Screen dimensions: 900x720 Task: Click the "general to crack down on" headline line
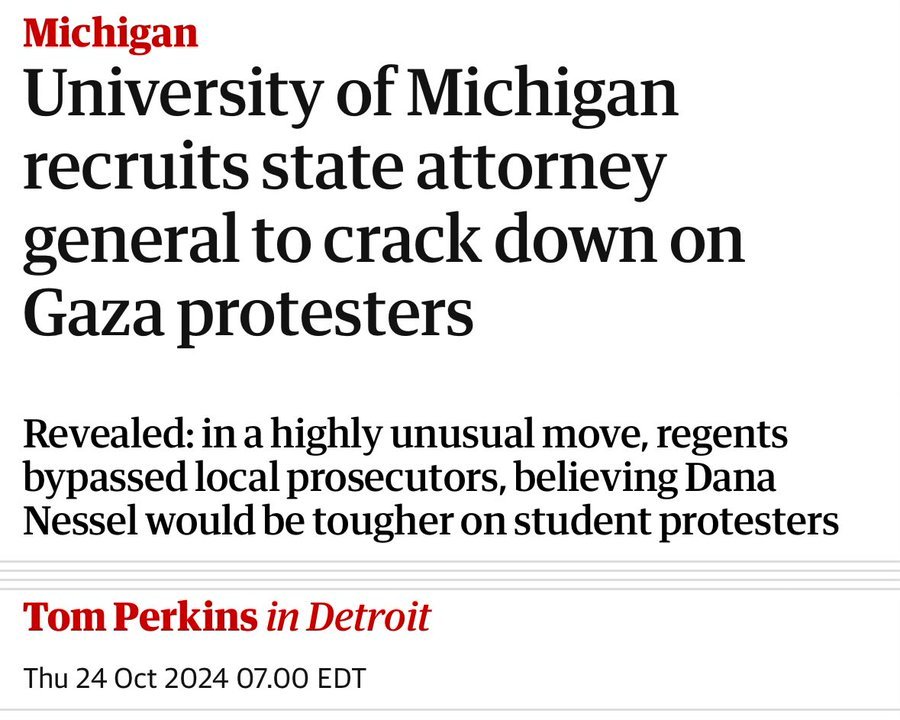384,241
